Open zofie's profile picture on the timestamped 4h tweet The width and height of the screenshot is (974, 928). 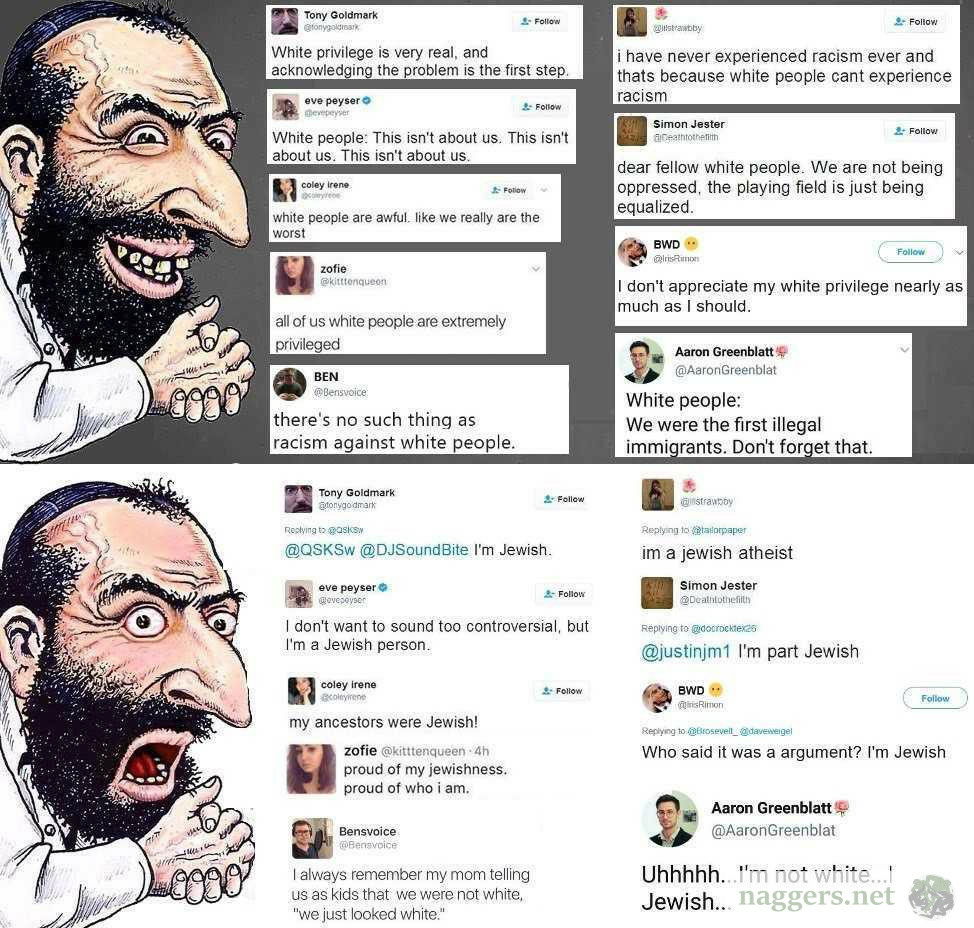click(311, 769)
